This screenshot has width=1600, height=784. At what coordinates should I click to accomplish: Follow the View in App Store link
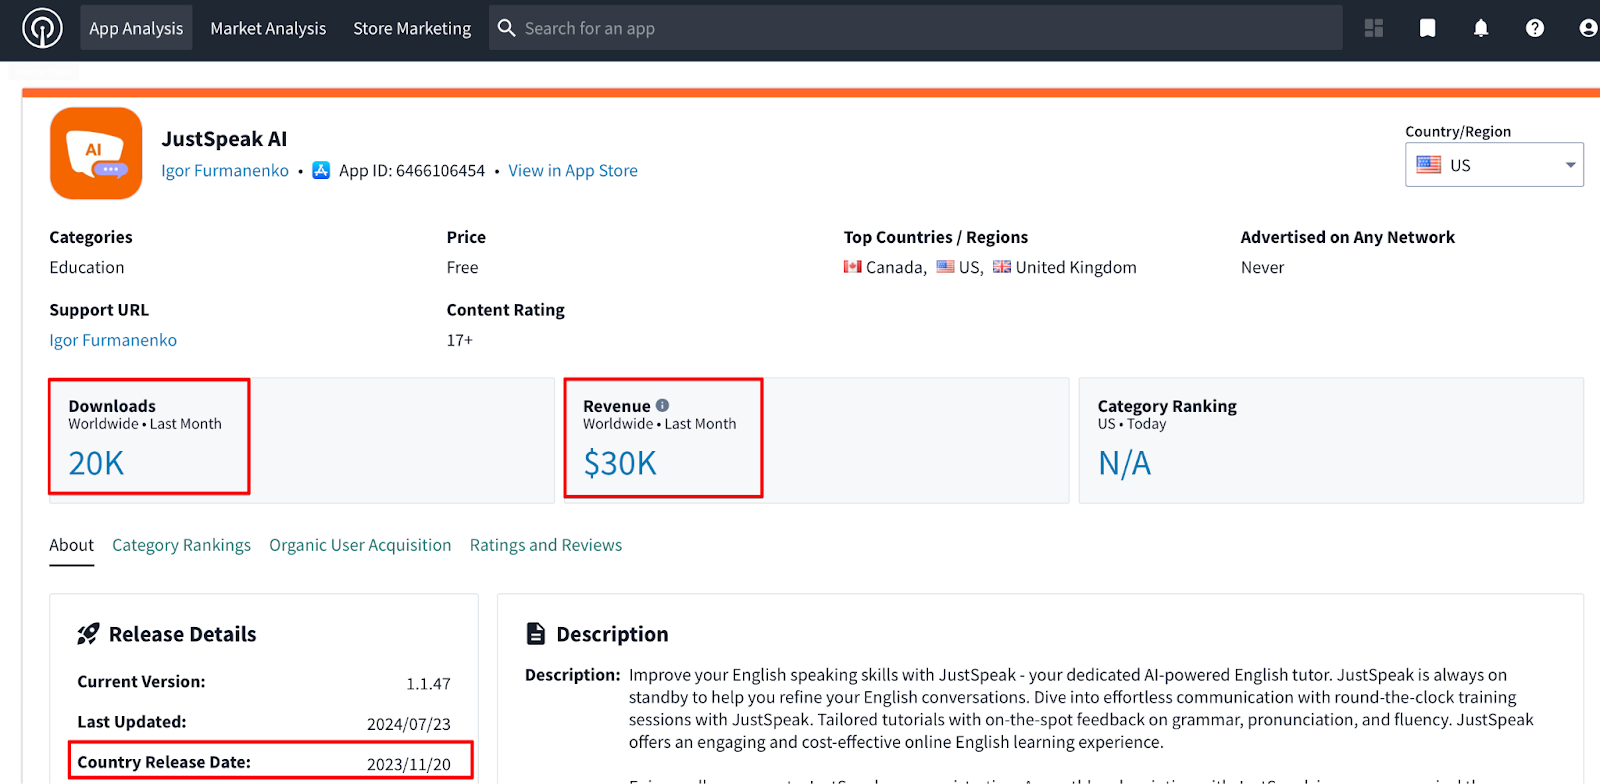pyautogui.click(x=573, y=171)
